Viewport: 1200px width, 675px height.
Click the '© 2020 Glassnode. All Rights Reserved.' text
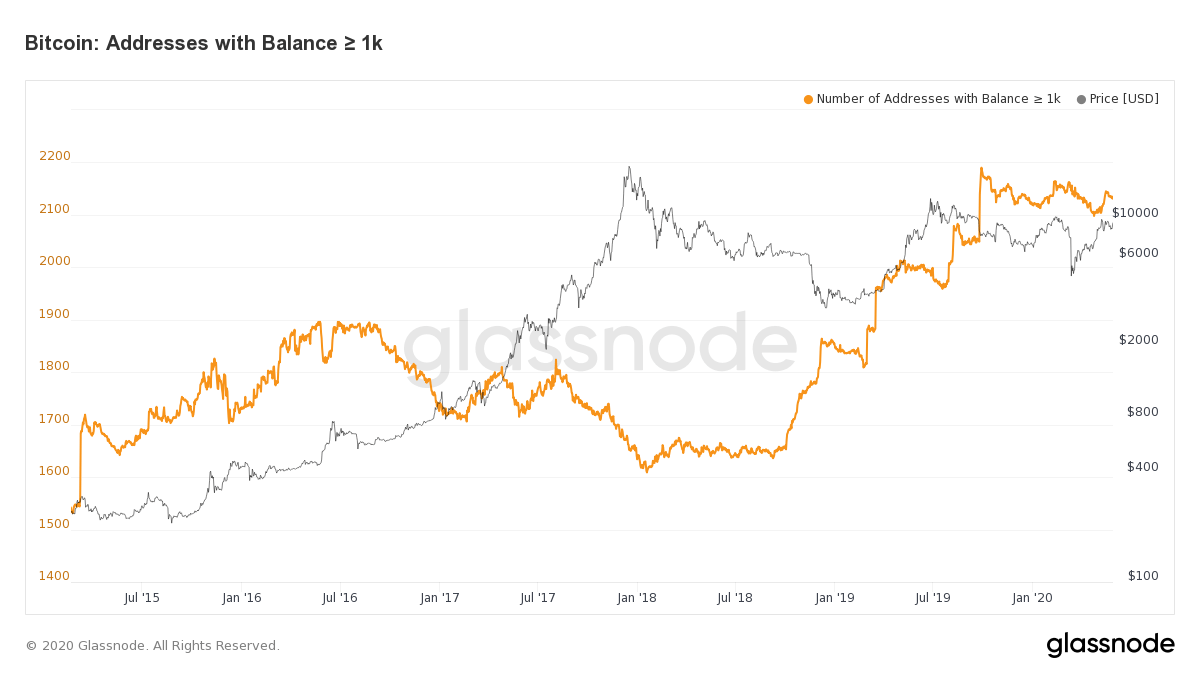click(153, 646)
